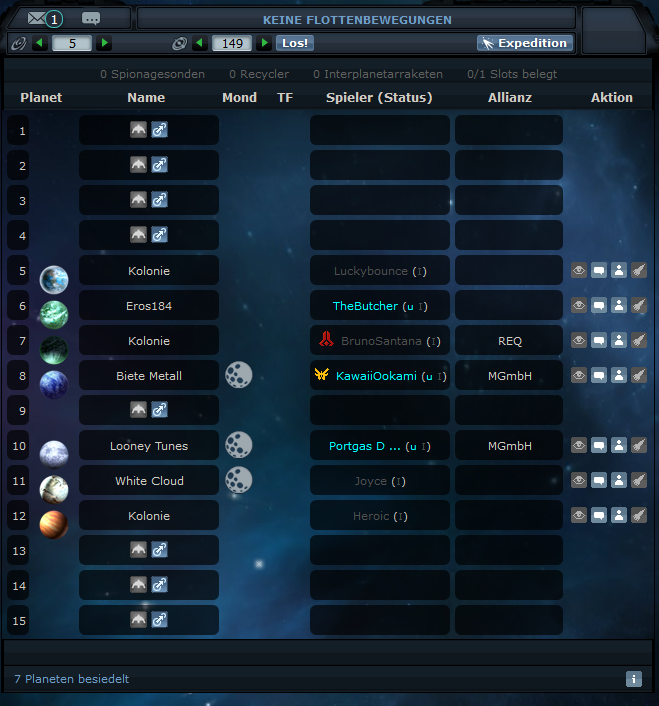Colonize position 4 with colony ship icon
Image resolution: width=659 pixels, height=706 pixels.
pyautogui.click(x=138, y=235)
